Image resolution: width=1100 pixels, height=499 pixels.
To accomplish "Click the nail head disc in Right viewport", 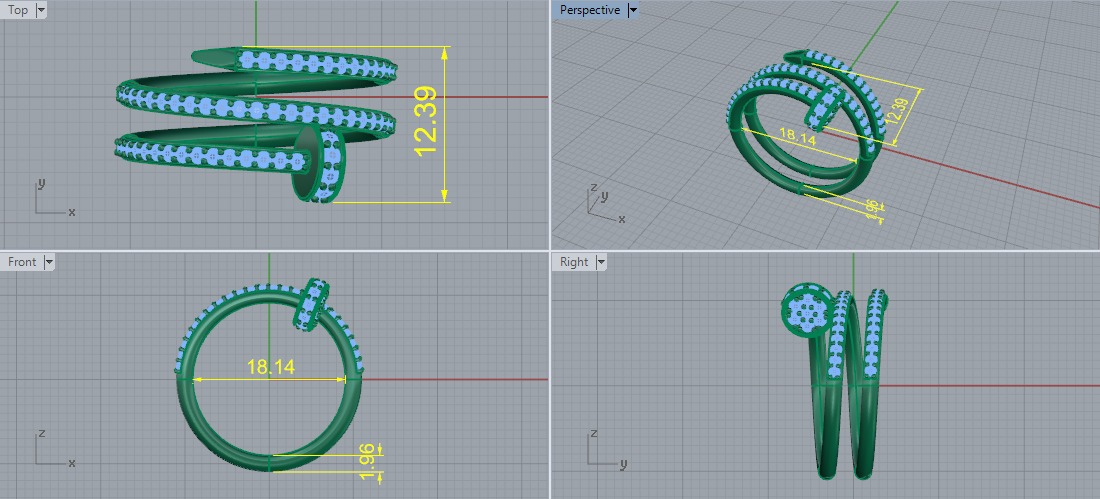I will coord(807,310).
